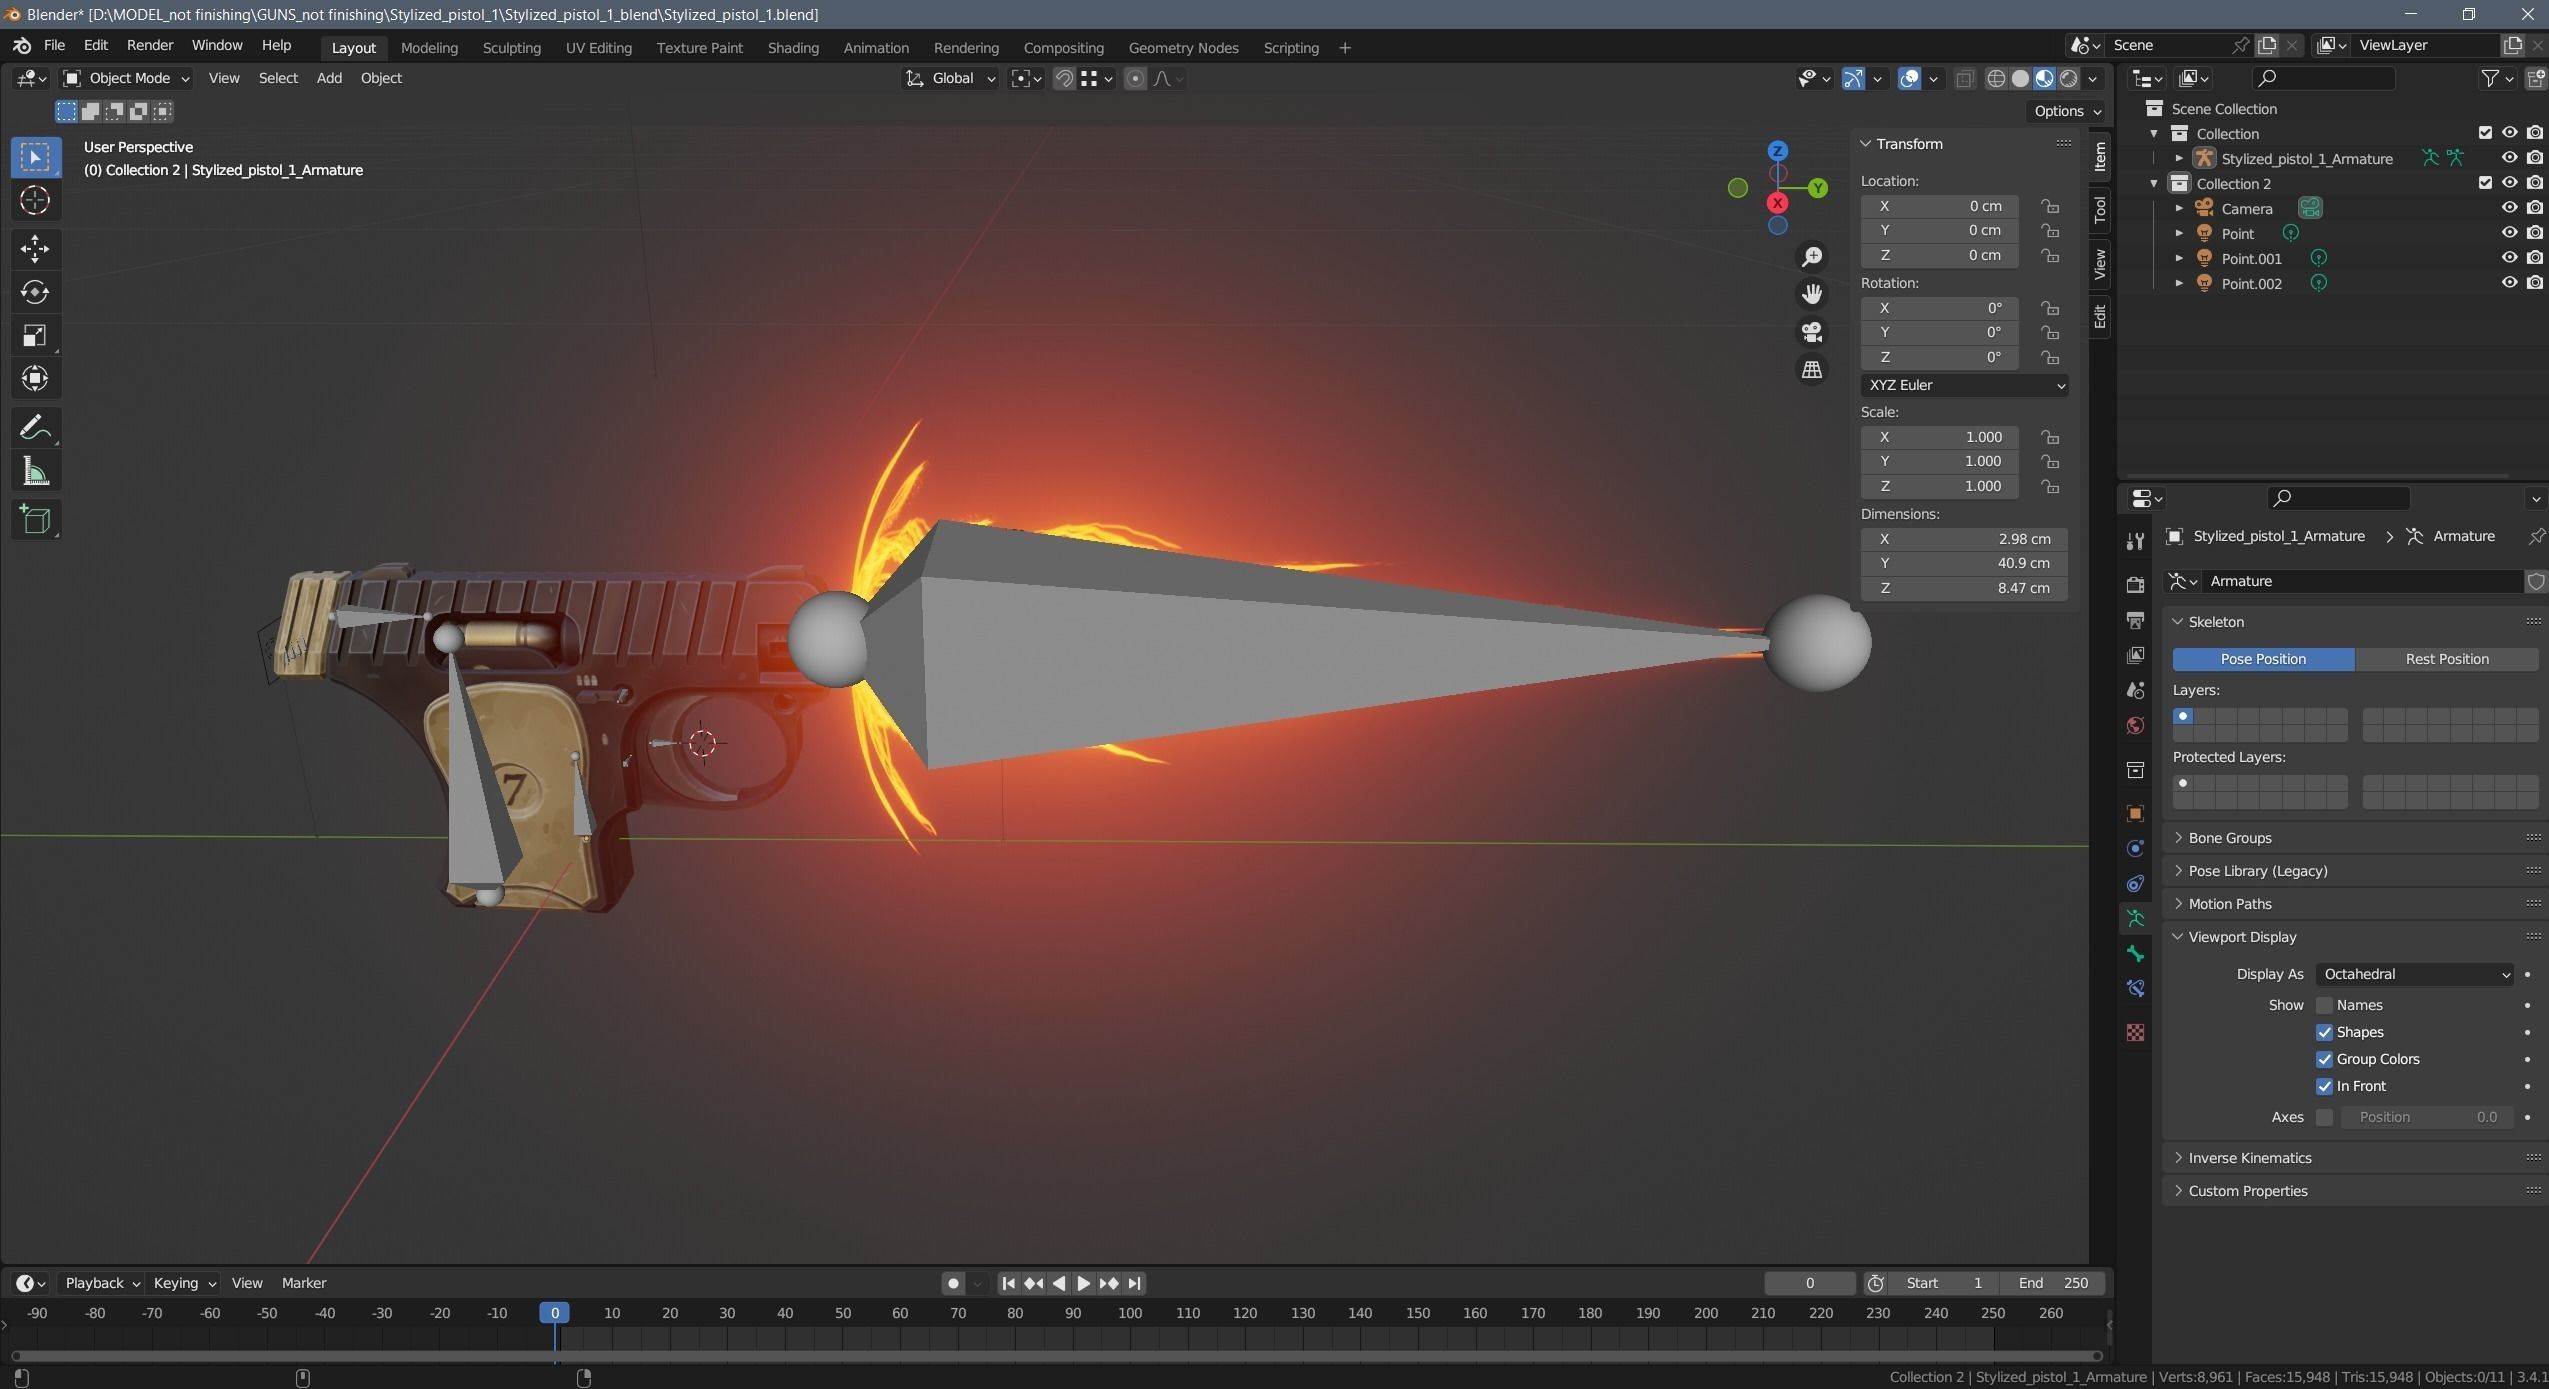Disable the Shapes checkbox
This screenshot has height=1389, width=2549.
(x=2324, y=1032)
